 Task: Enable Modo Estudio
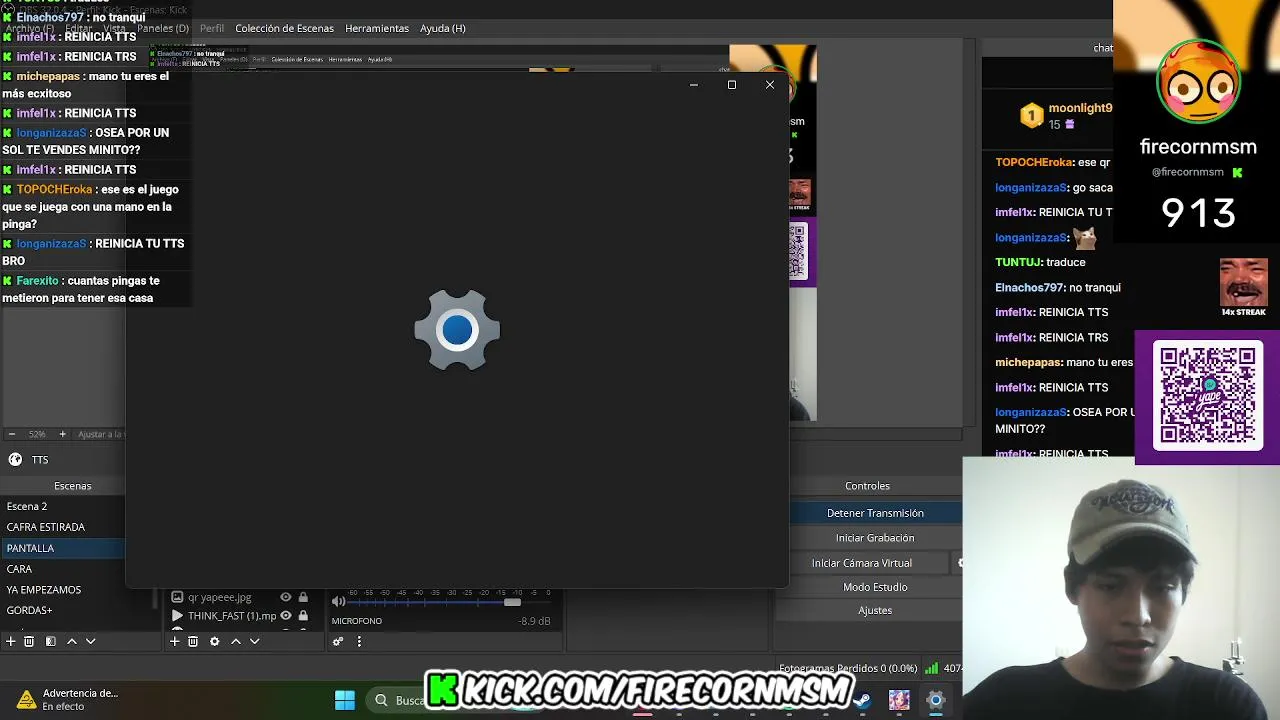point(875,587)
